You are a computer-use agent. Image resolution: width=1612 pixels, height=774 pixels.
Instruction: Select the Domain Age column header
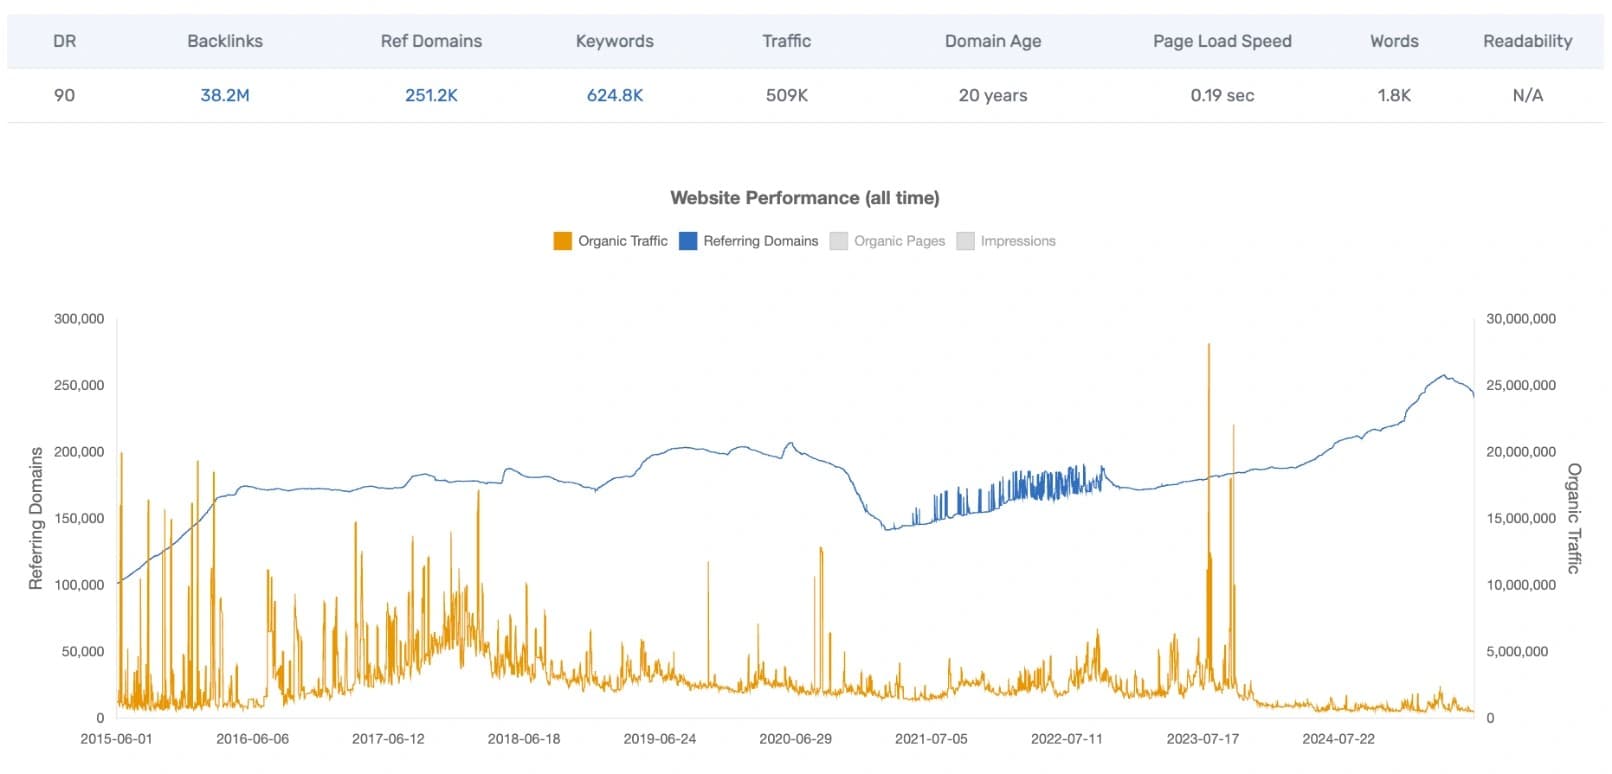993,41
